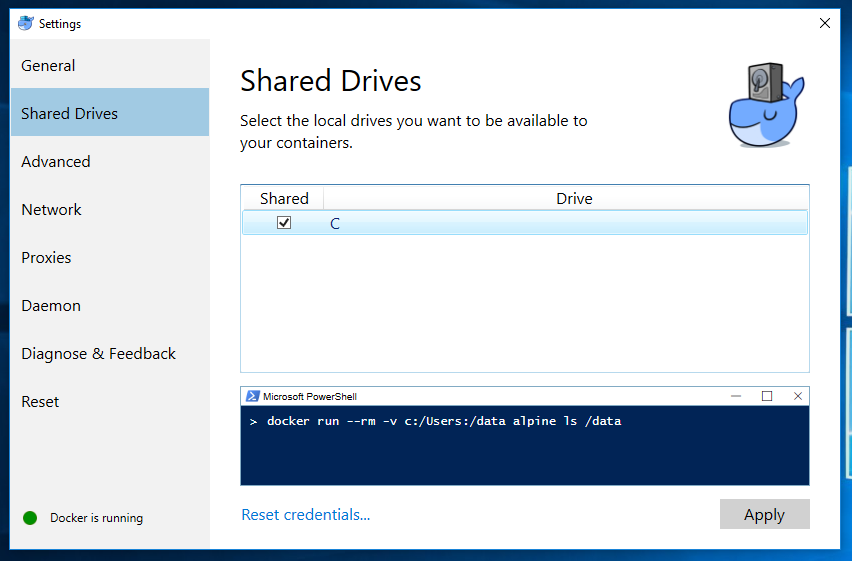Go to the Proxies tab

pyautogui.click(x=110, y=257)
